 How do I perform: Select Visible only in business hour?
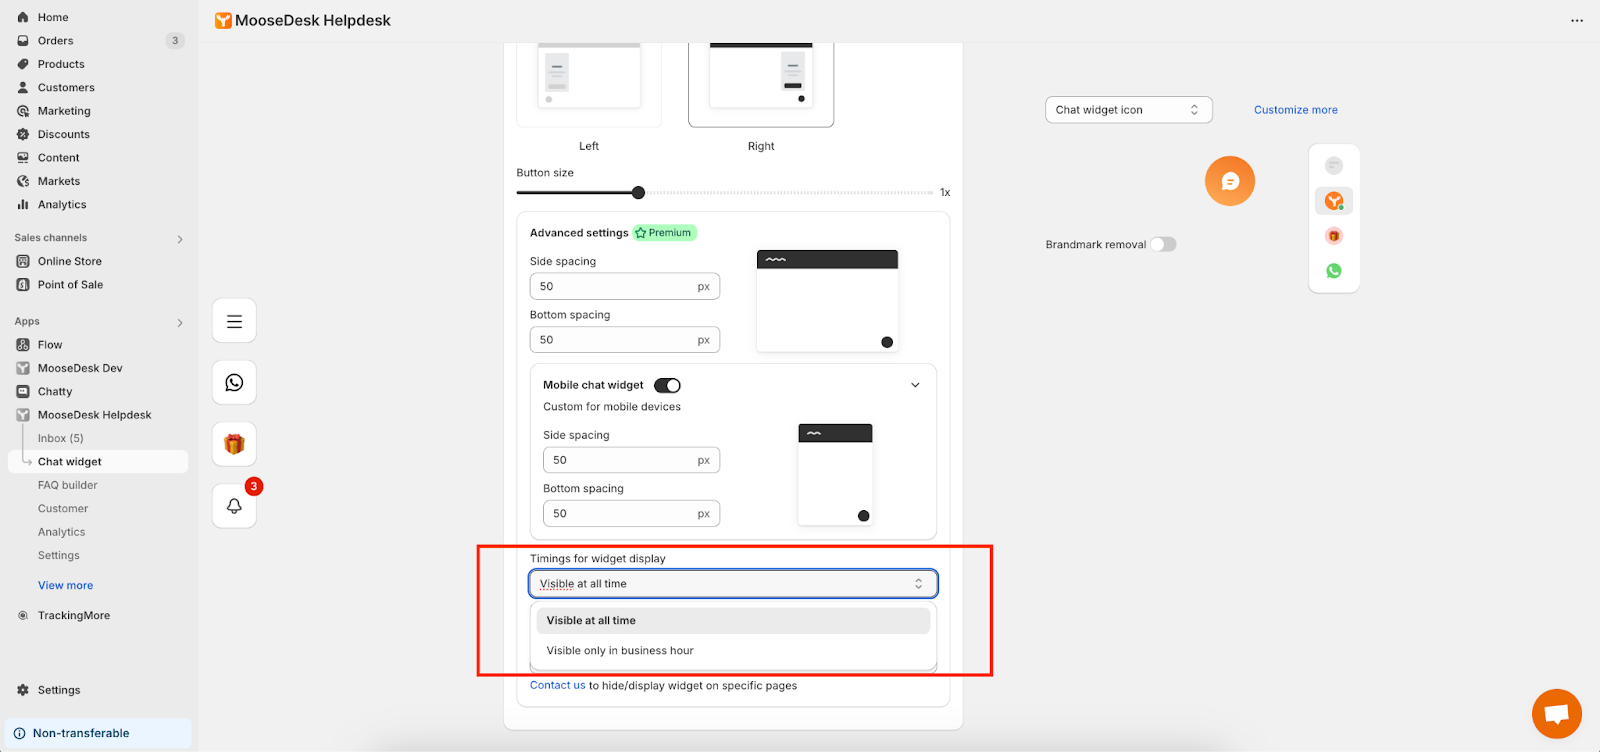(733, 651)
